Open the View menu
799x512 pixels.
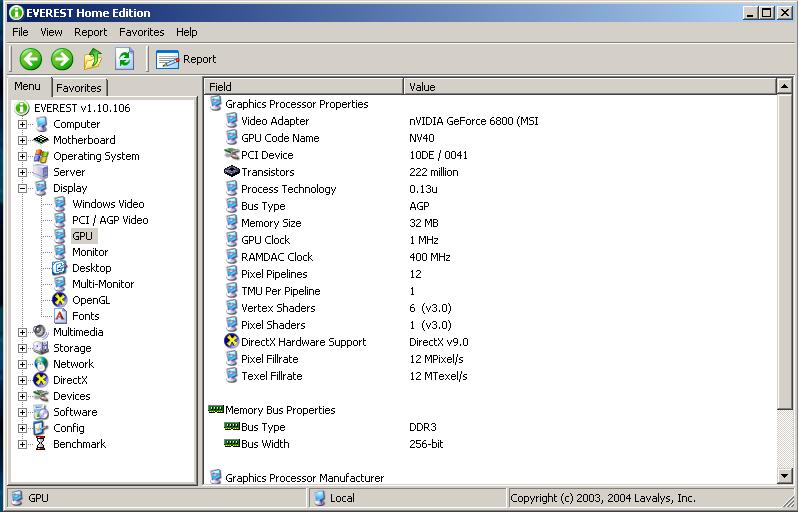51,32
